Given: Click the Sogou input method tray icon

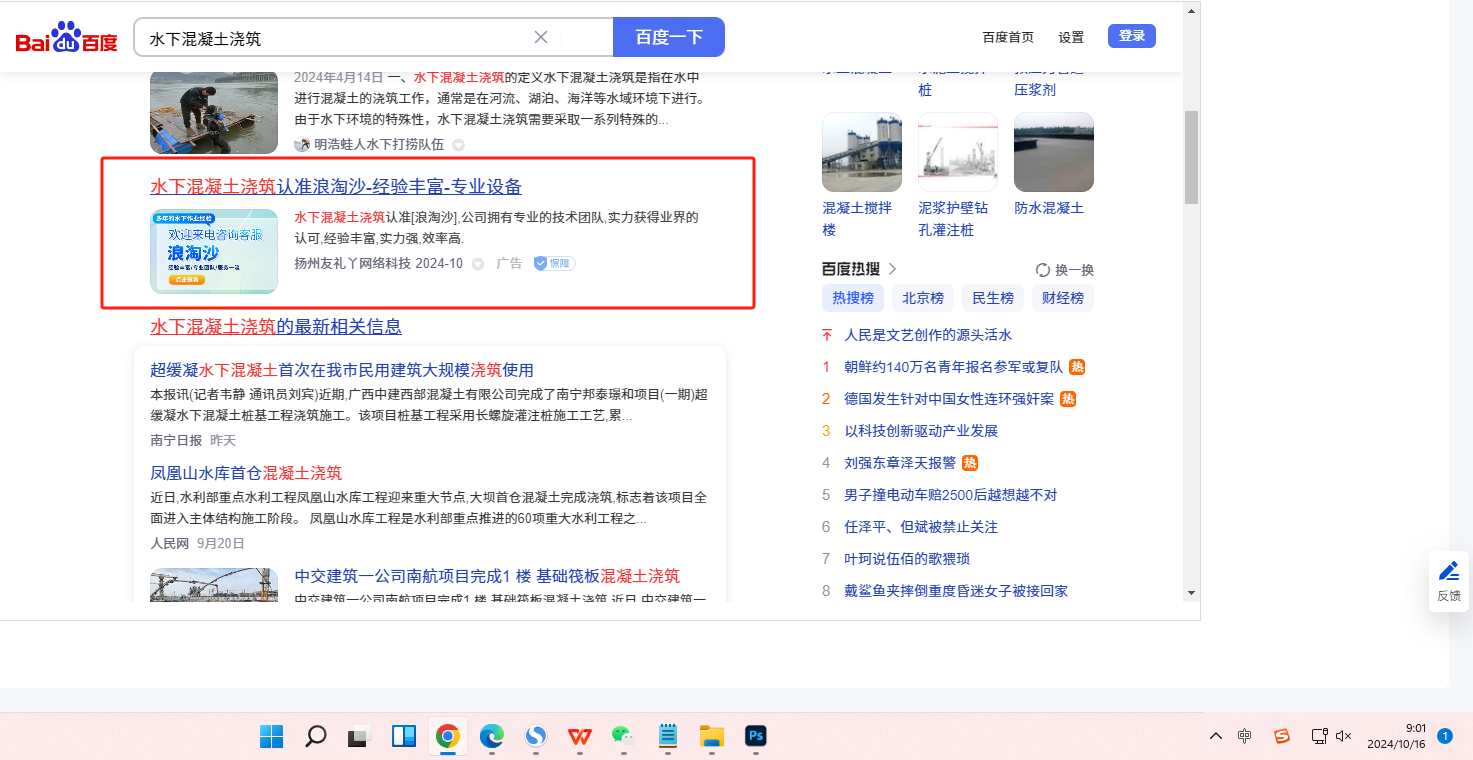Looking at the screenshot, I should tap(1282, 736).
